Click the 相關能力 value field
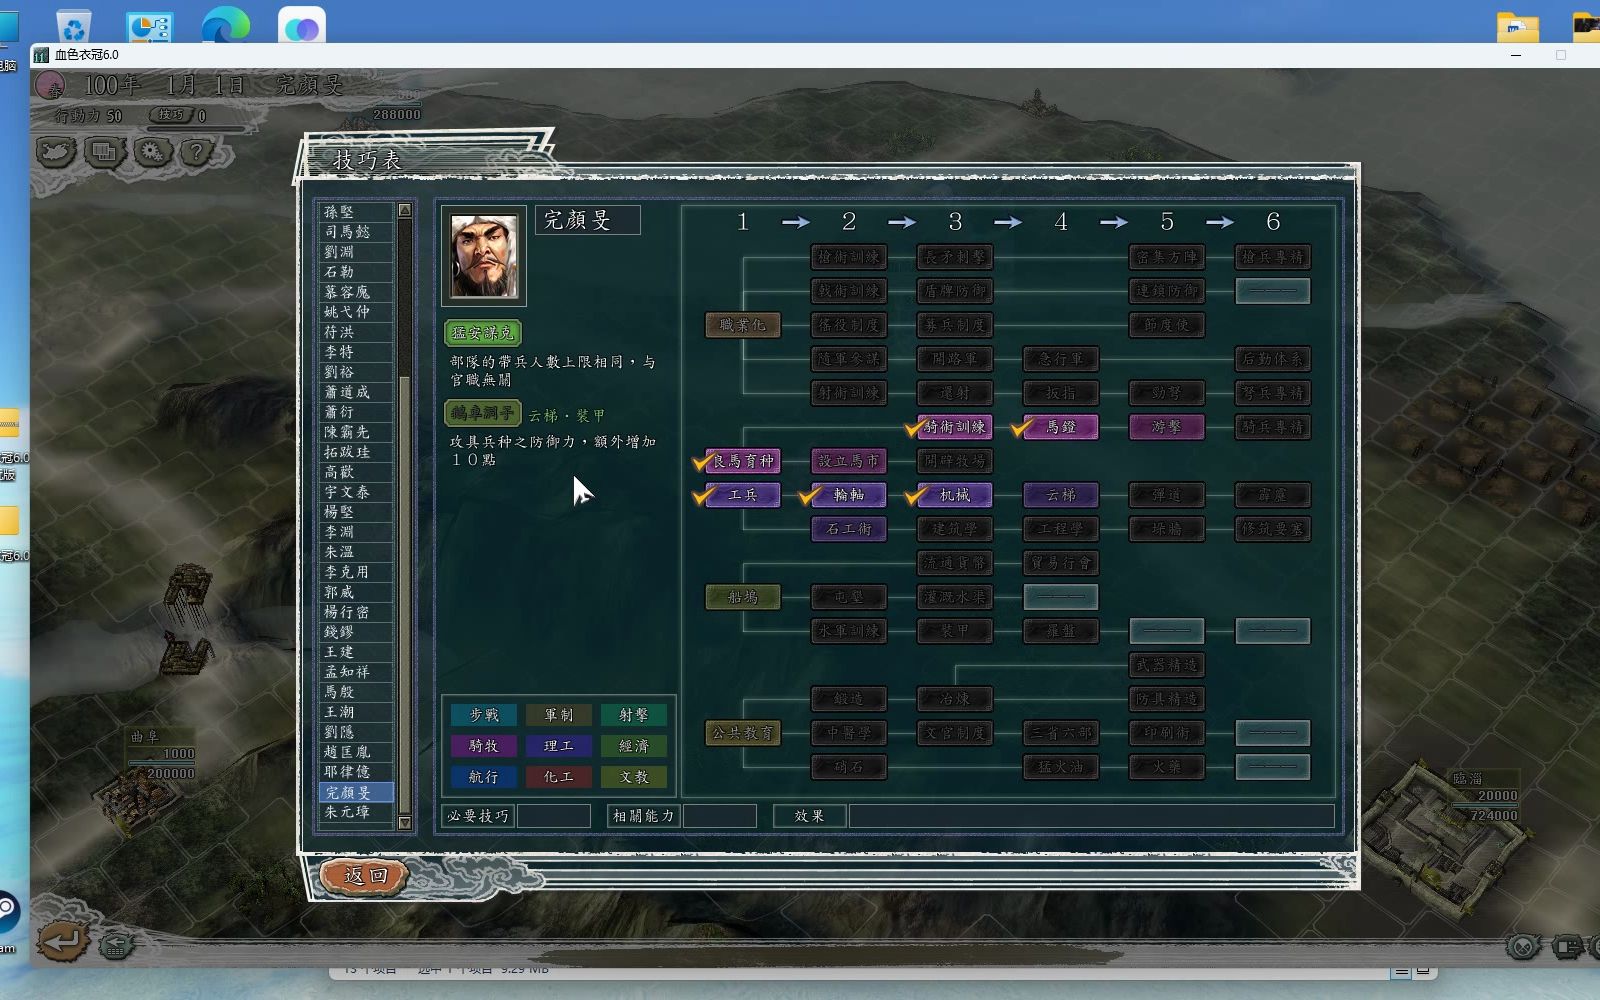This screenshot has width=1600, height=1000. [x=720, y=816]
